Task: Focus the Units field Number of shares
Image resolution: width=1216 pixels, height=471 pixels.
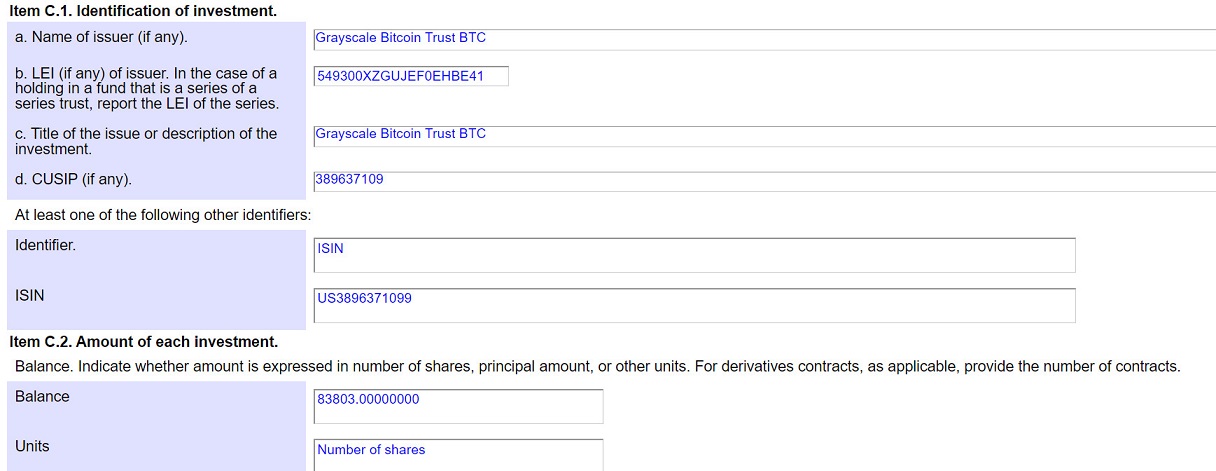Action: tap(459, 455)
